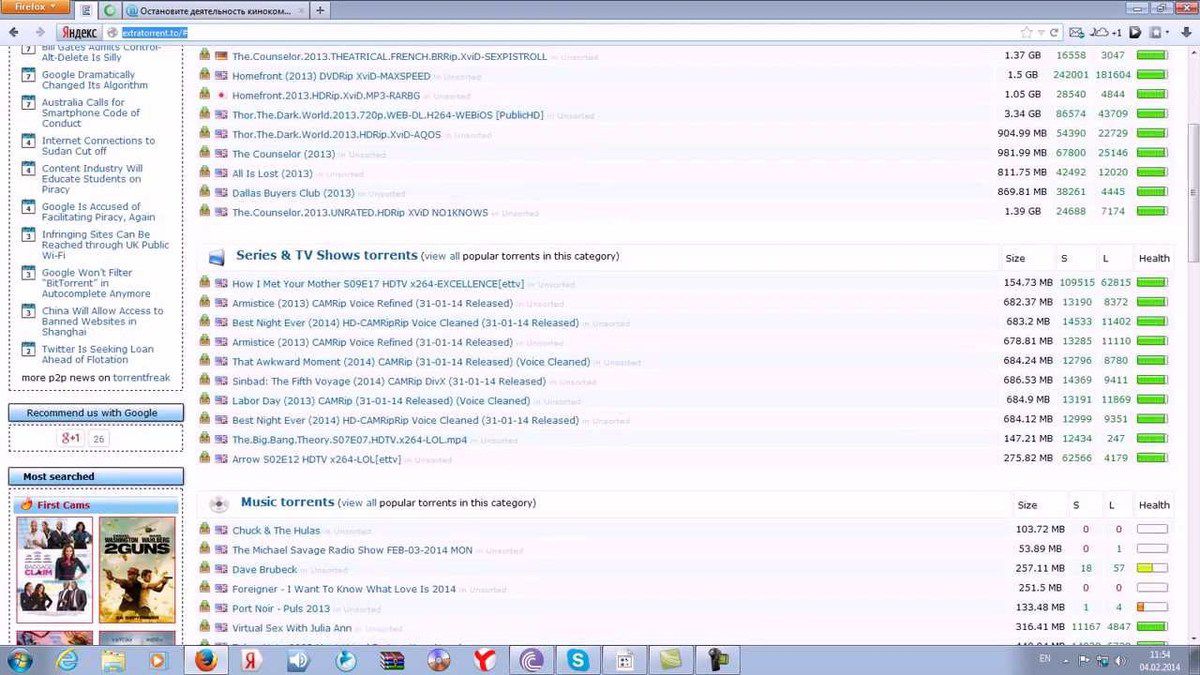This screenshot has height=675, width=1200.
Task: Open the Firefox application menu button
Action: point(37,6)
